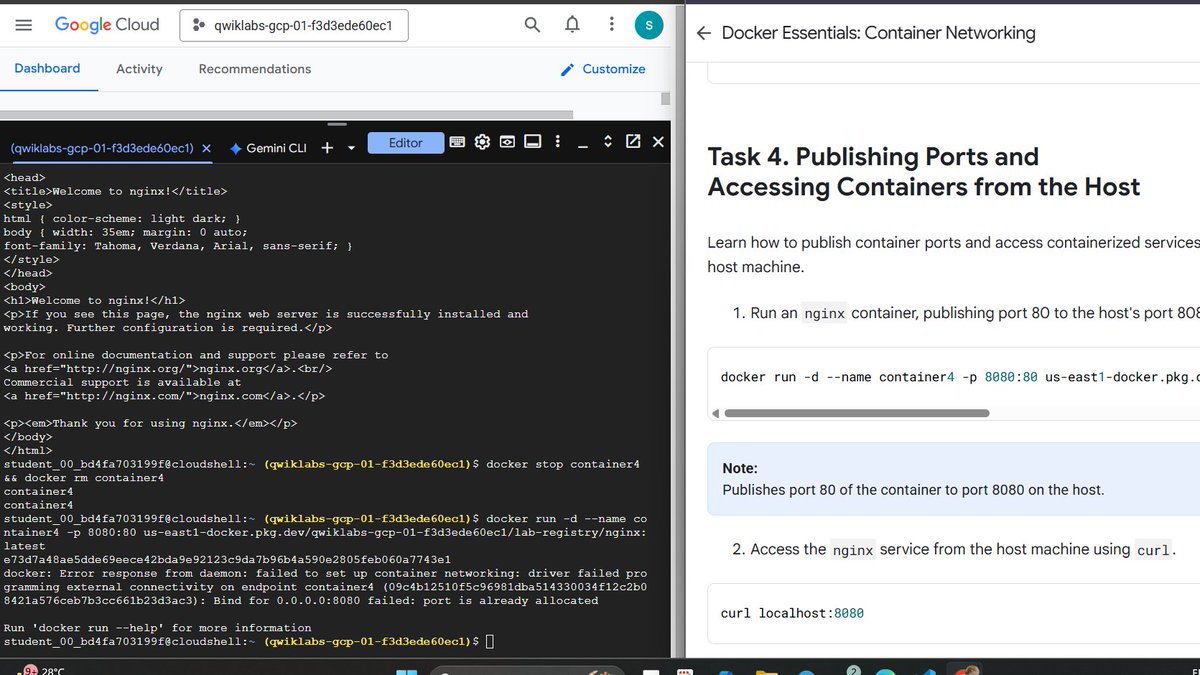Click the Task 4 Publishing Ports heading
1200x675 pixels.
pos(923,171)
